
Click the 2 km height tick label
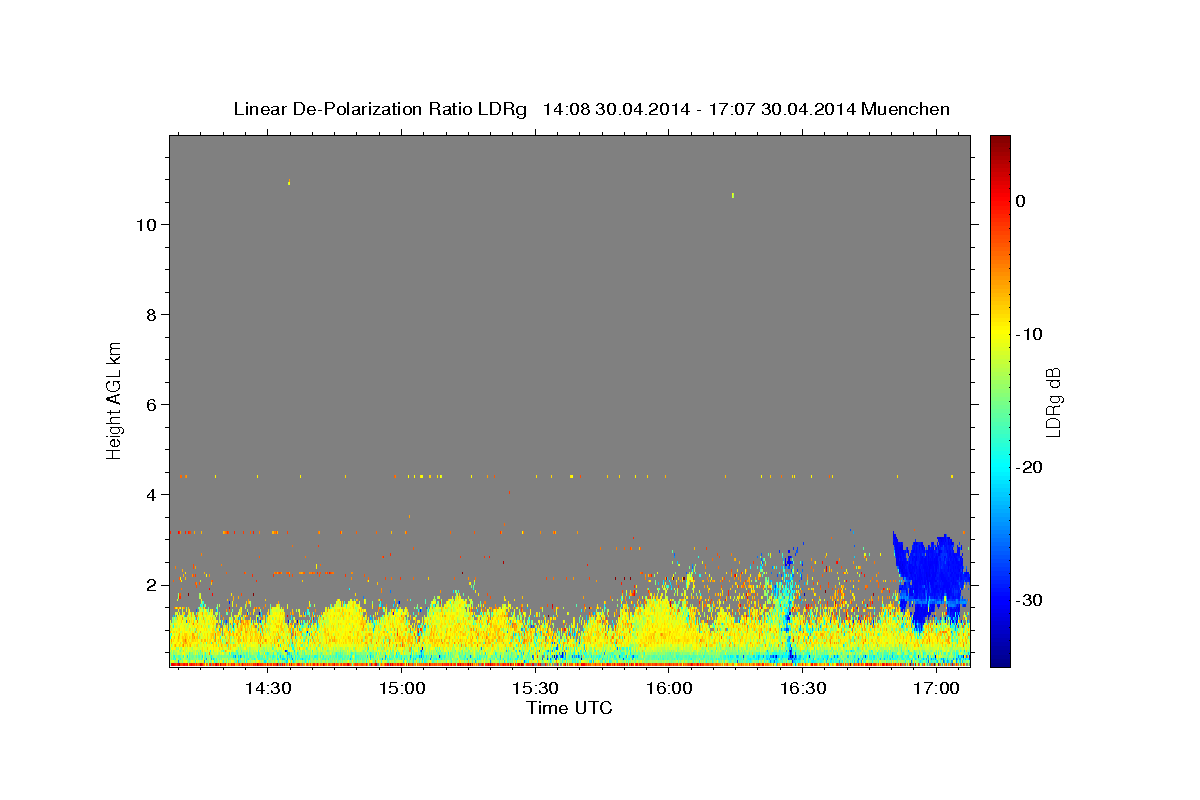pyautogui.click(x=151, y=584)
